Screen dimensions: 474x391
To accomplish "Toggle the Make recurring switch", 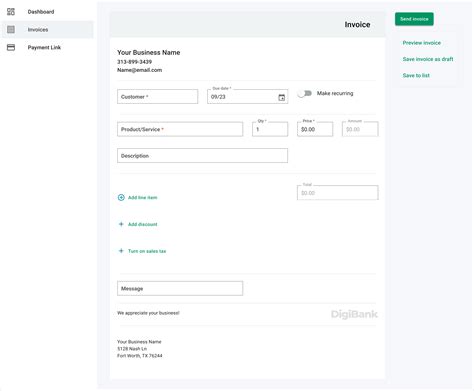I will [304, 93].
